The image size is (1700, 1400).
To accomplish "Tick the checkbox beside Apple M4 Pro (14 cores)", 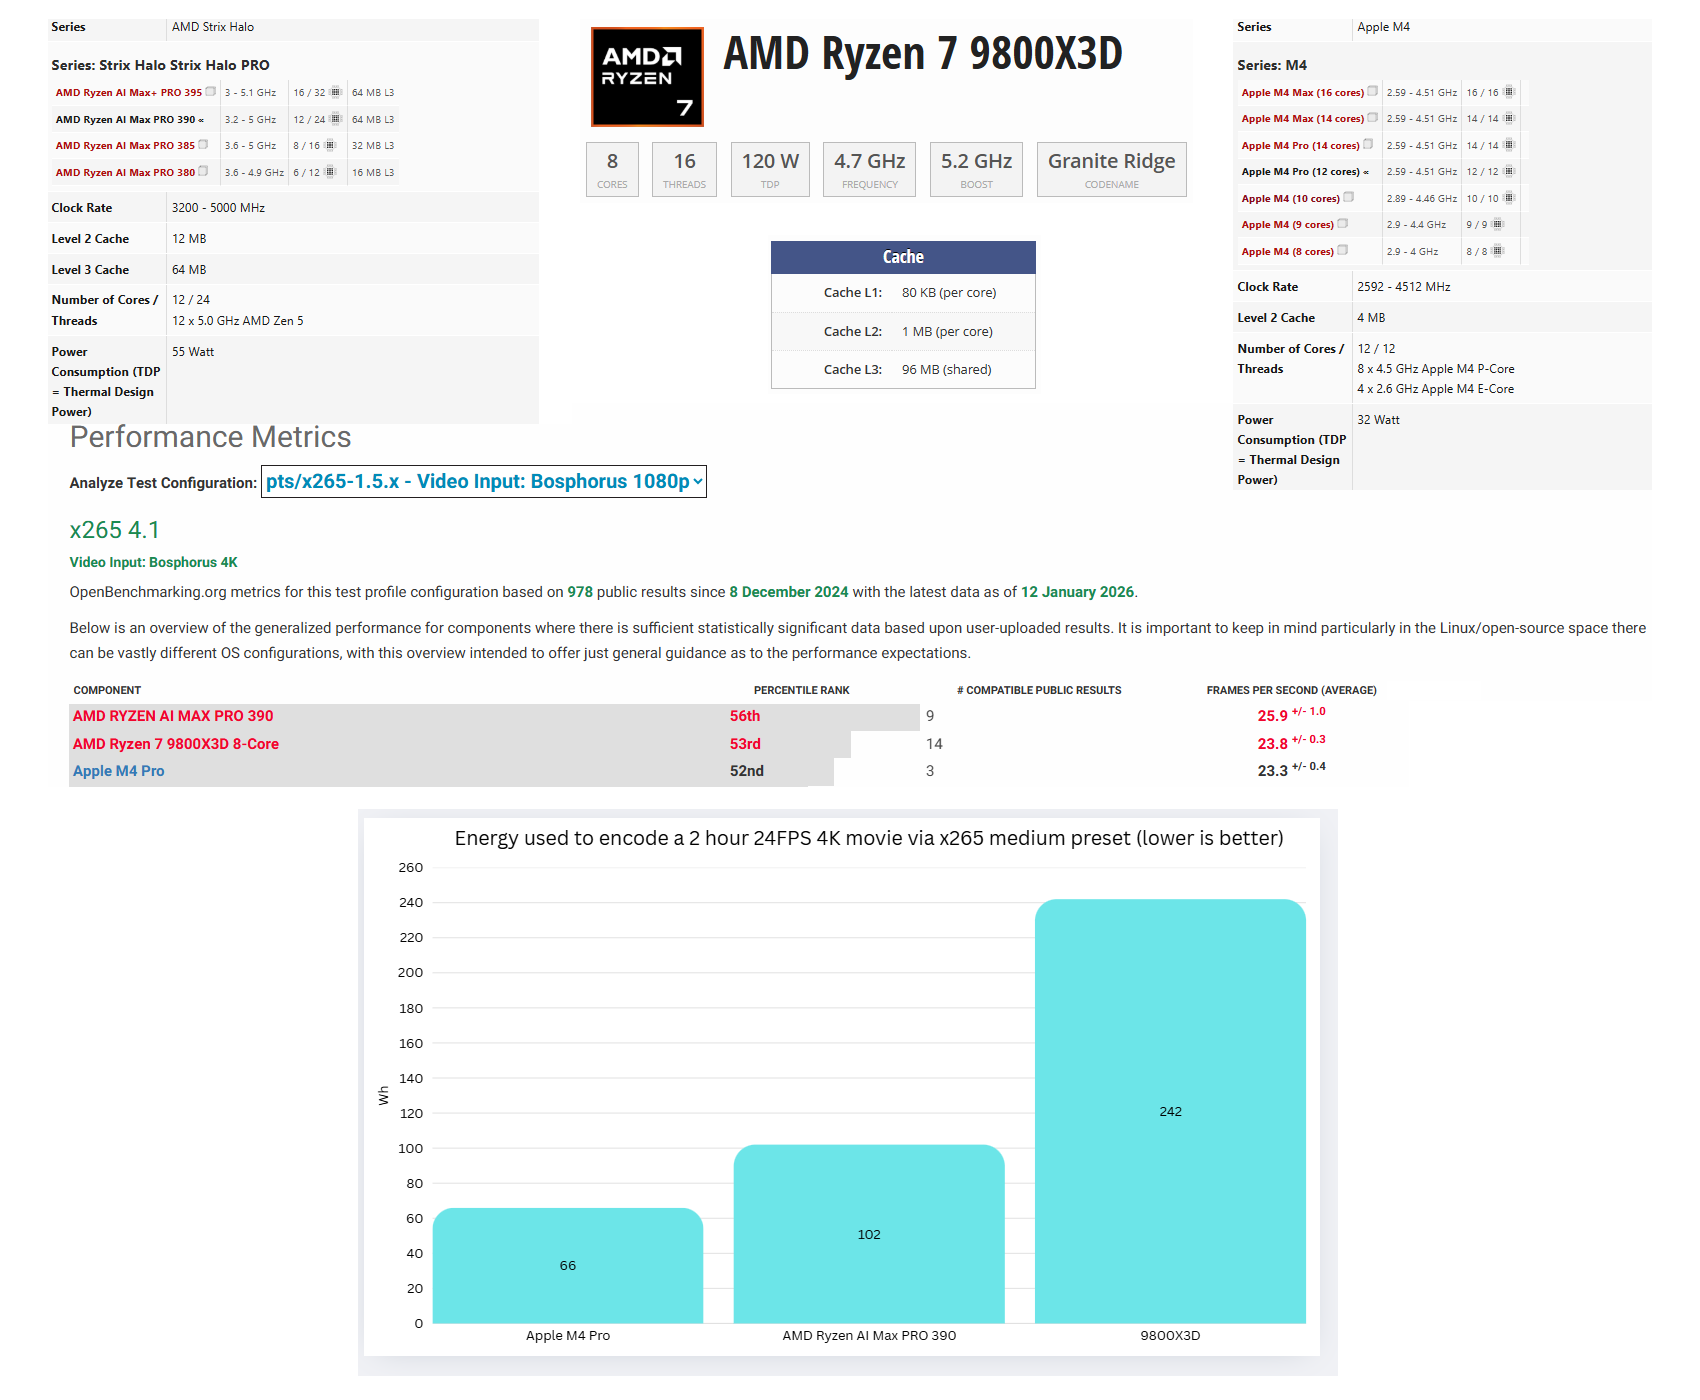I will (1369, 145).
